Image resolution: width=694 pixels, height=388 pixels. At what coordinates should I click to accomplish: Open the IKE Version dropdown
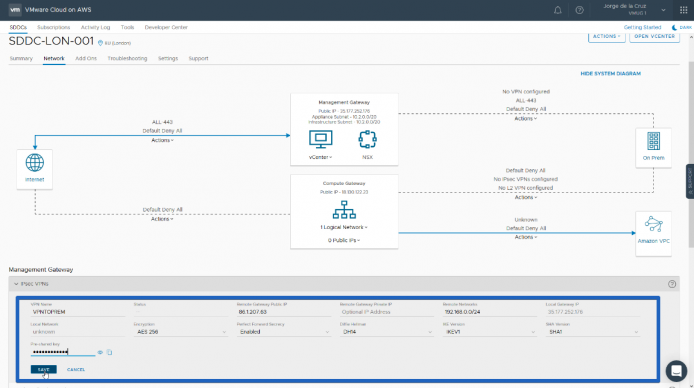click(490, 332)
